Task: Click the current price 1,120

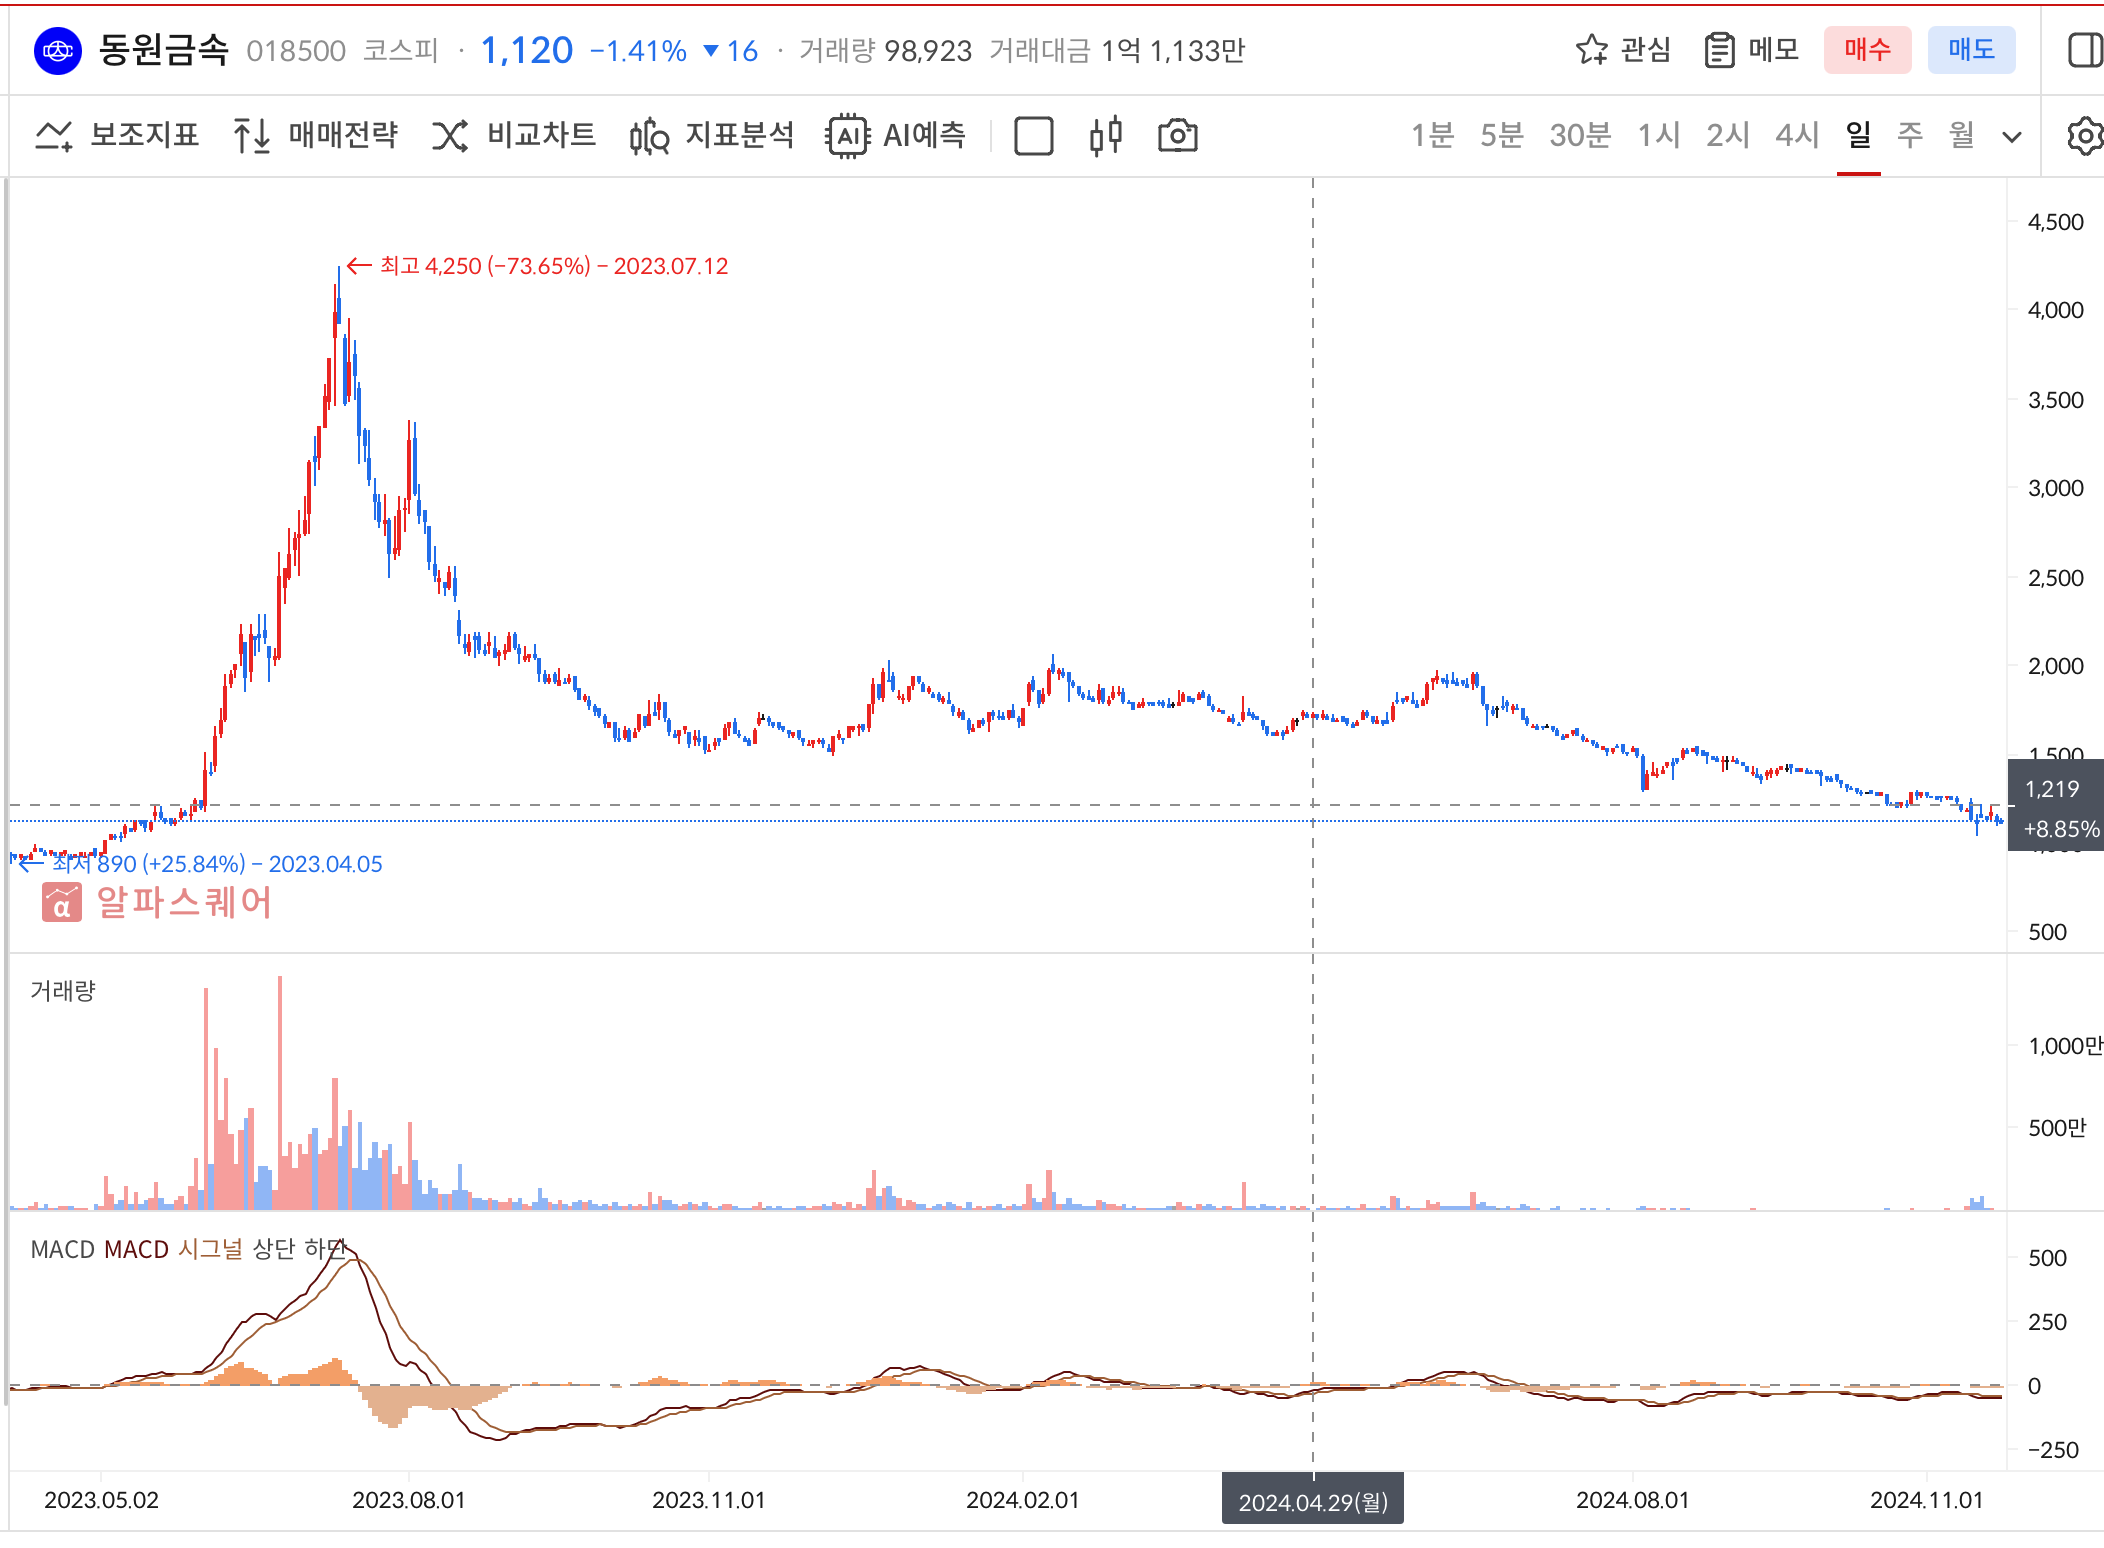Action: pyautogui.click(x=527, y=50)
